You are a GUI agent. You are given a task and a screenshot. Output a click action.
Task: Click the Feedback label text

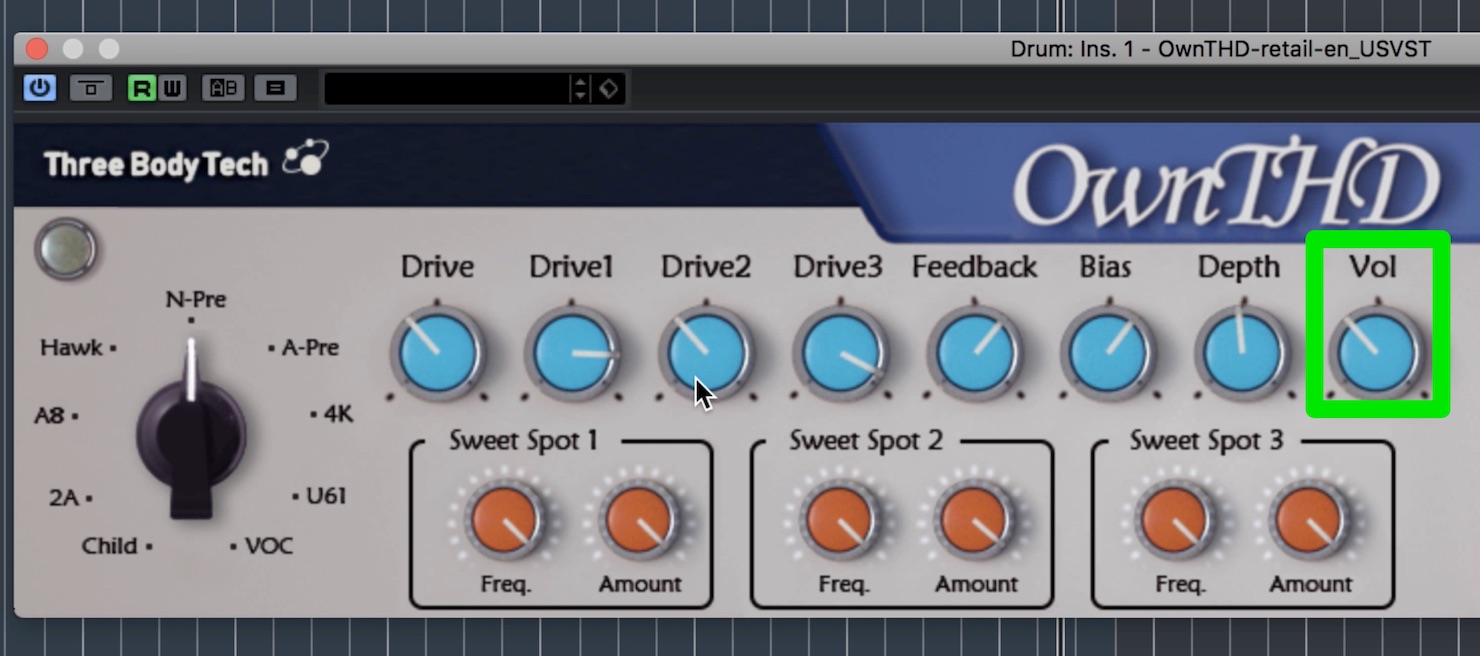click(974, 267)
